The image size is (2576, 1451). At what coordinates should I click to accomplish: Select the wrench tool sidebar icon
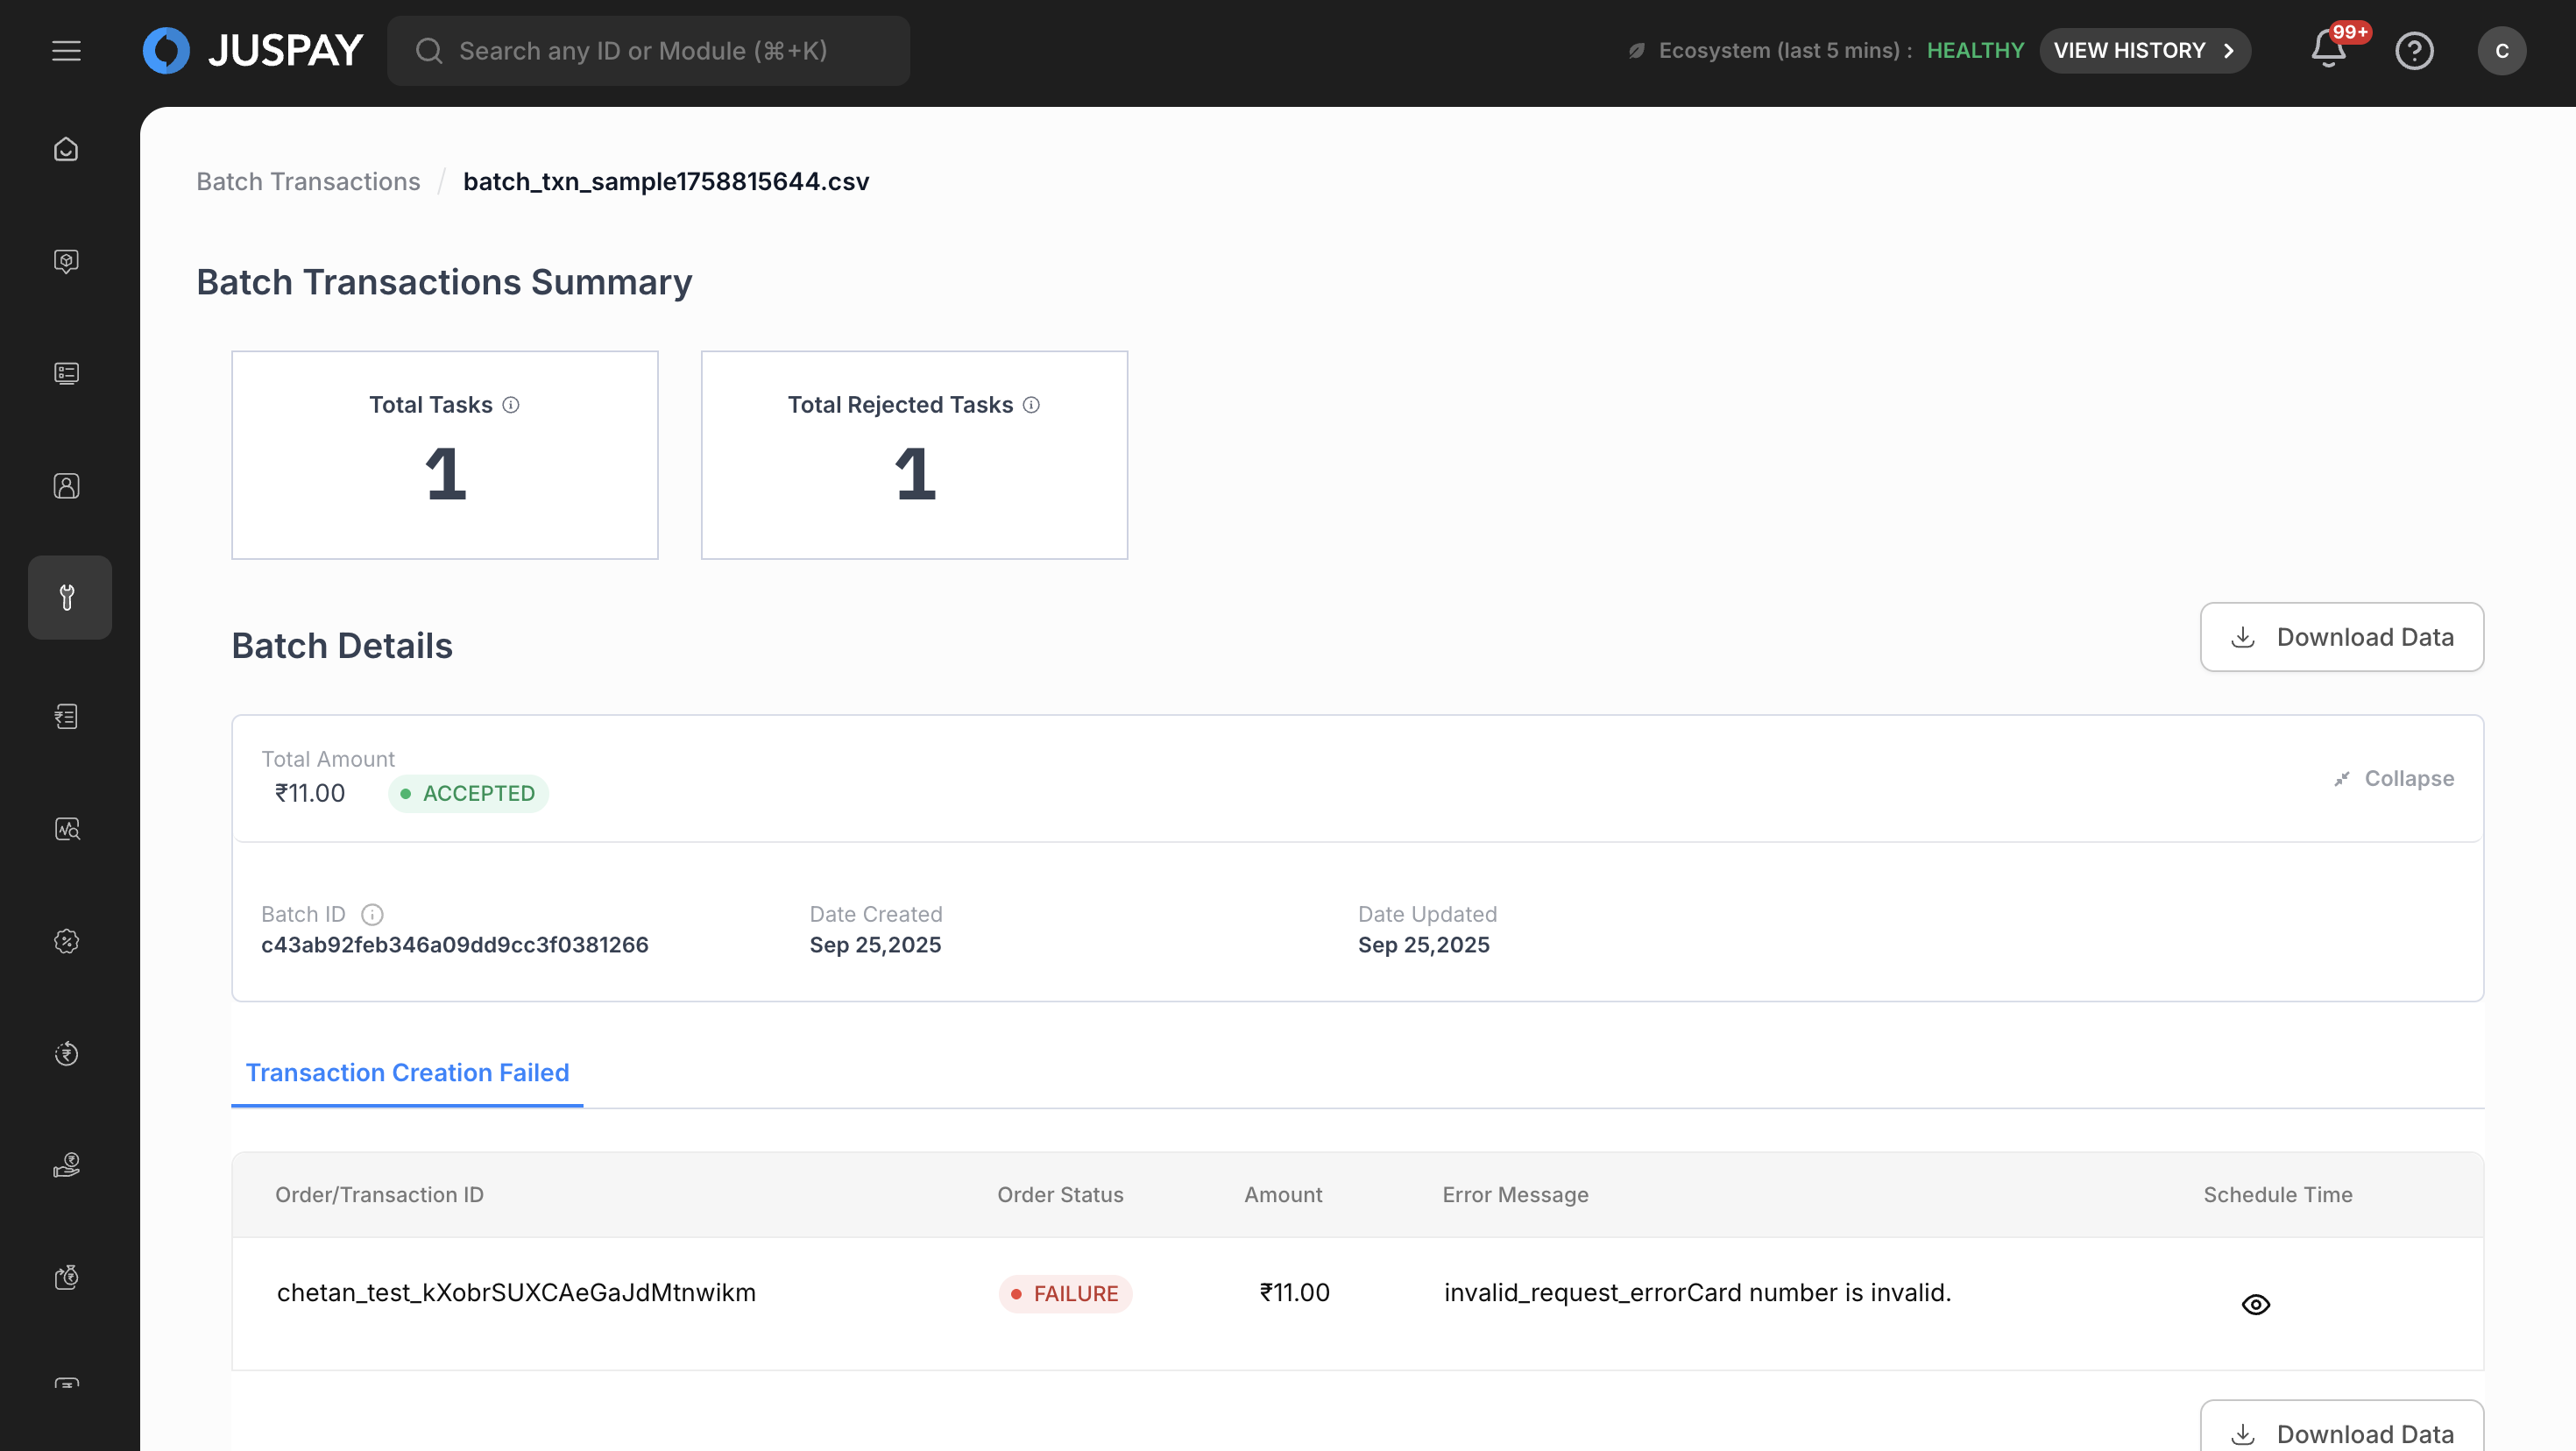click(67, 597)
